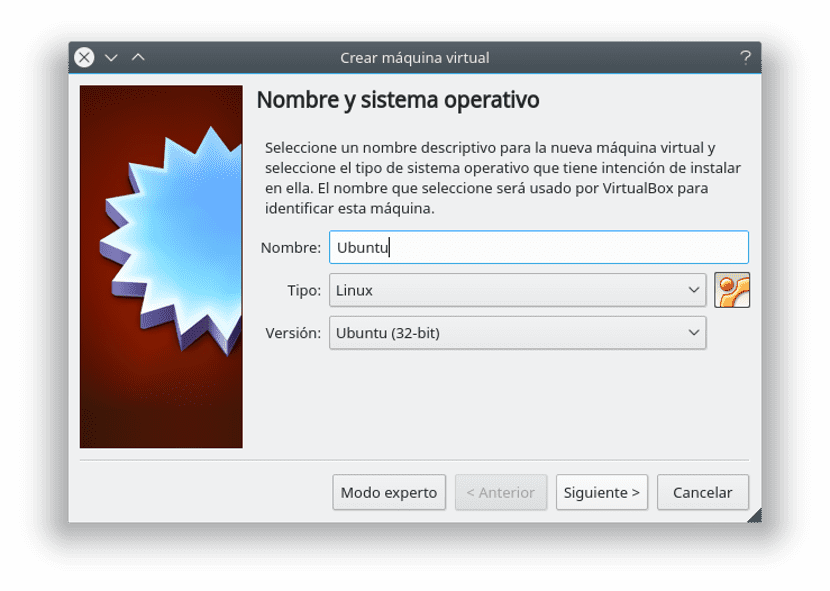This screenshot has width=830, height=591.
Task: Click the VirtualBox starburst wizard image
Action: 161,266
